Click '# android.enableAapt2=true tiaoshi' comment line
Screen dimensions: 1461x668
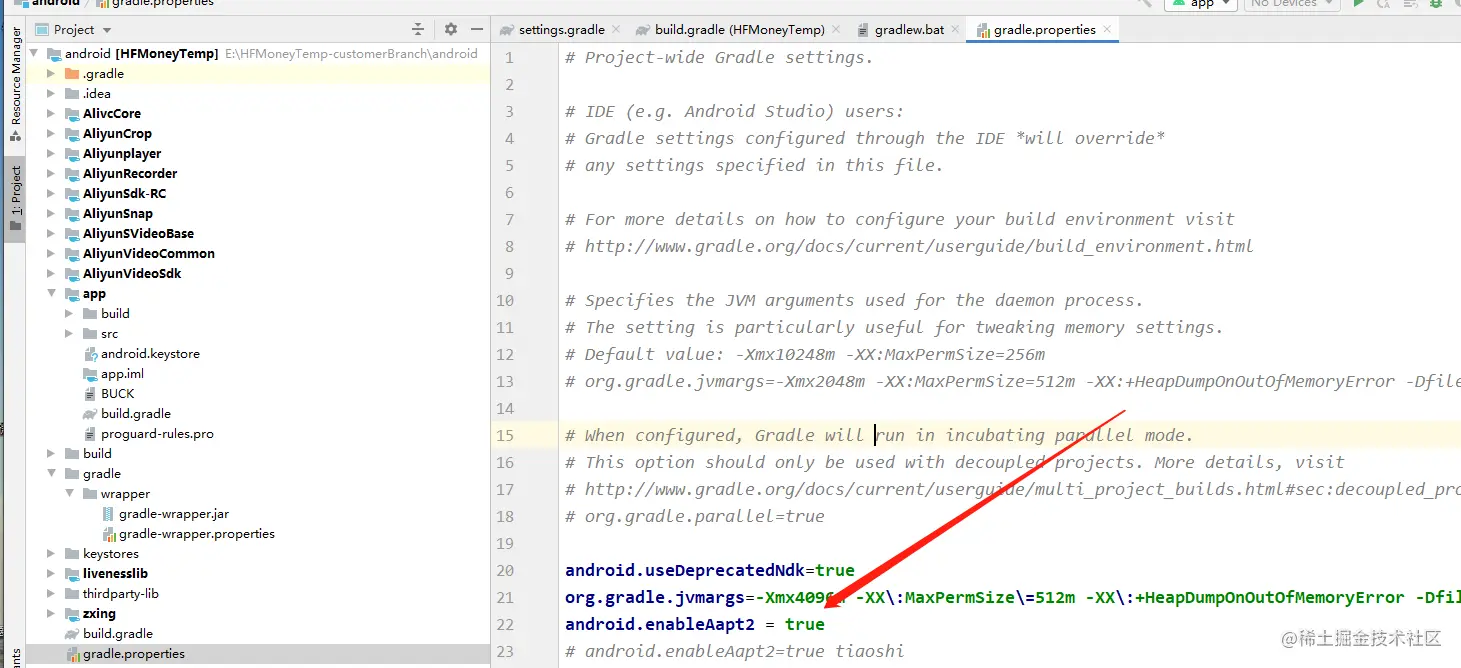click(734, 651)
